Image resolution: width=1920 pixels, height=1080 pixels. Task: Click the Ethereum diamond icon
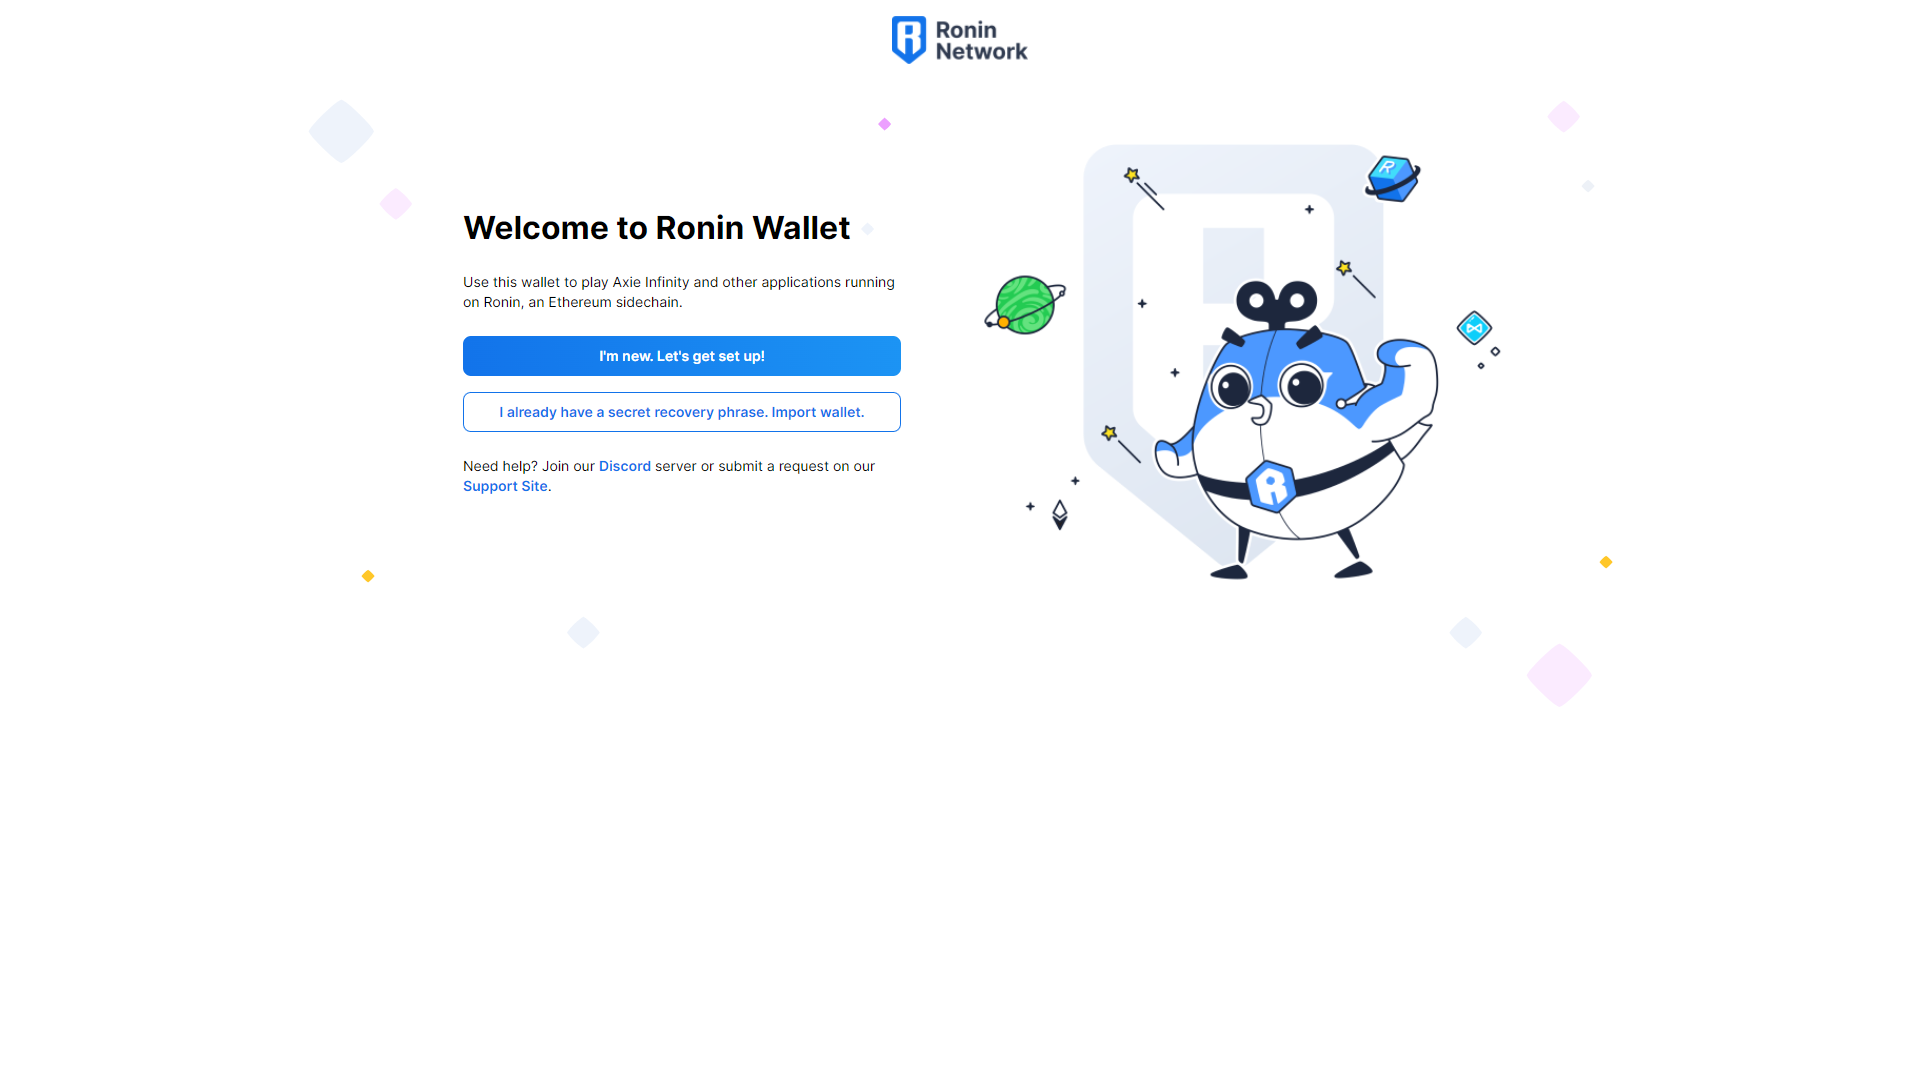[x=1060, y=515]
